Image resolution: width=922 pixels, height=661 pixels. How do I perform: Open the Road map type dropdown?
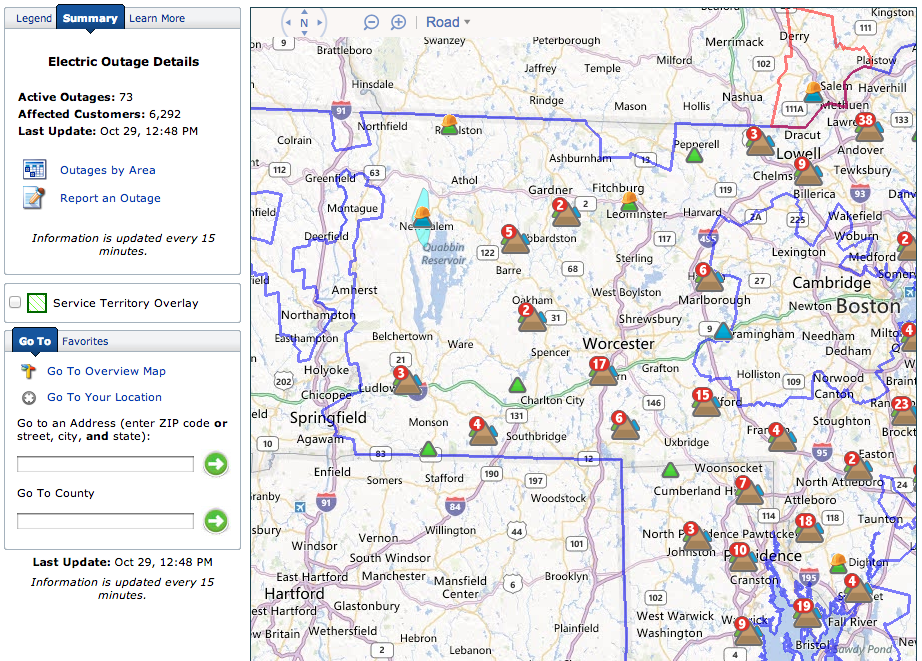448,22
